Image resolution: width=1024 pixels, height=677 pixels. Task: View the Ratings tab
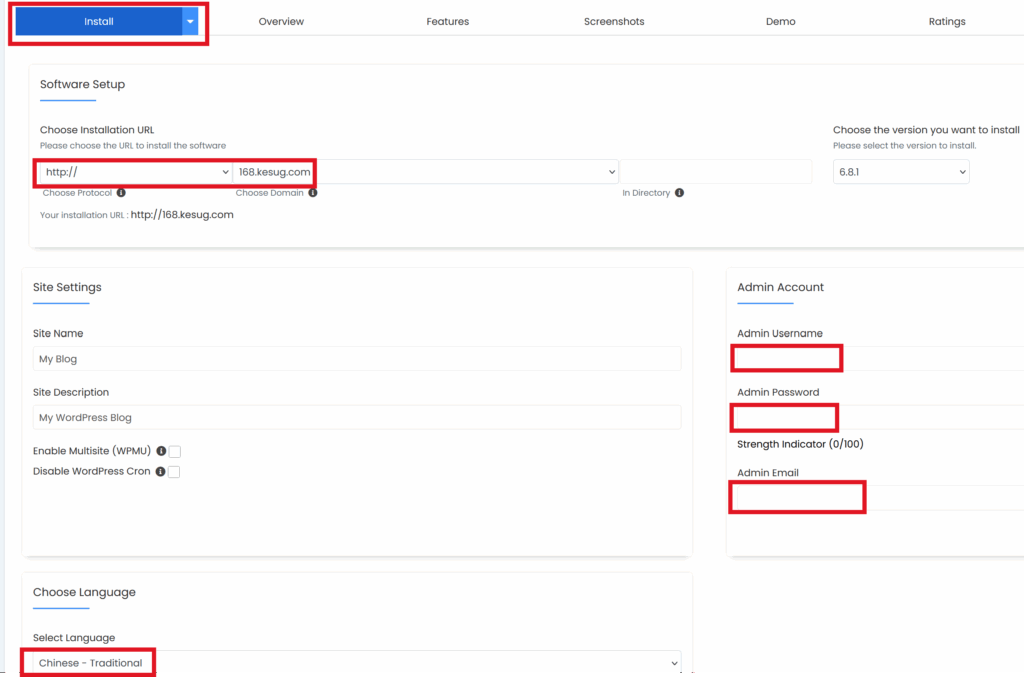tap(946, 22)
